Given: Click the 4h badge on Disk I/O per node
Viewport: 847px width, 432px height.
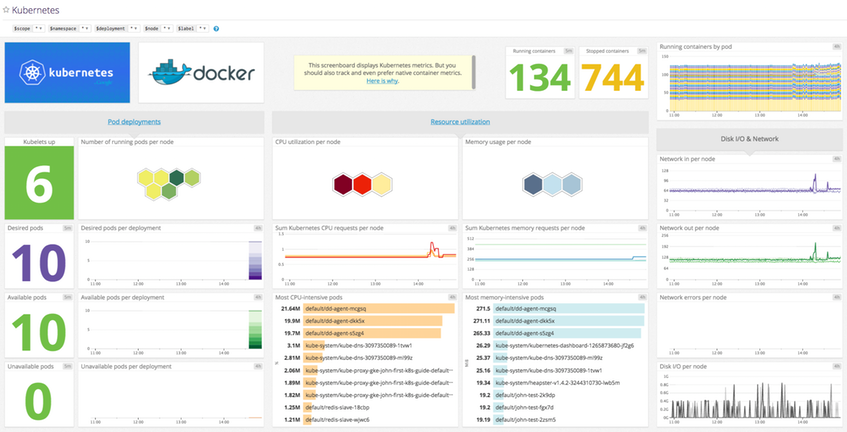Looking at the screenshot, I should click(836, 366).
